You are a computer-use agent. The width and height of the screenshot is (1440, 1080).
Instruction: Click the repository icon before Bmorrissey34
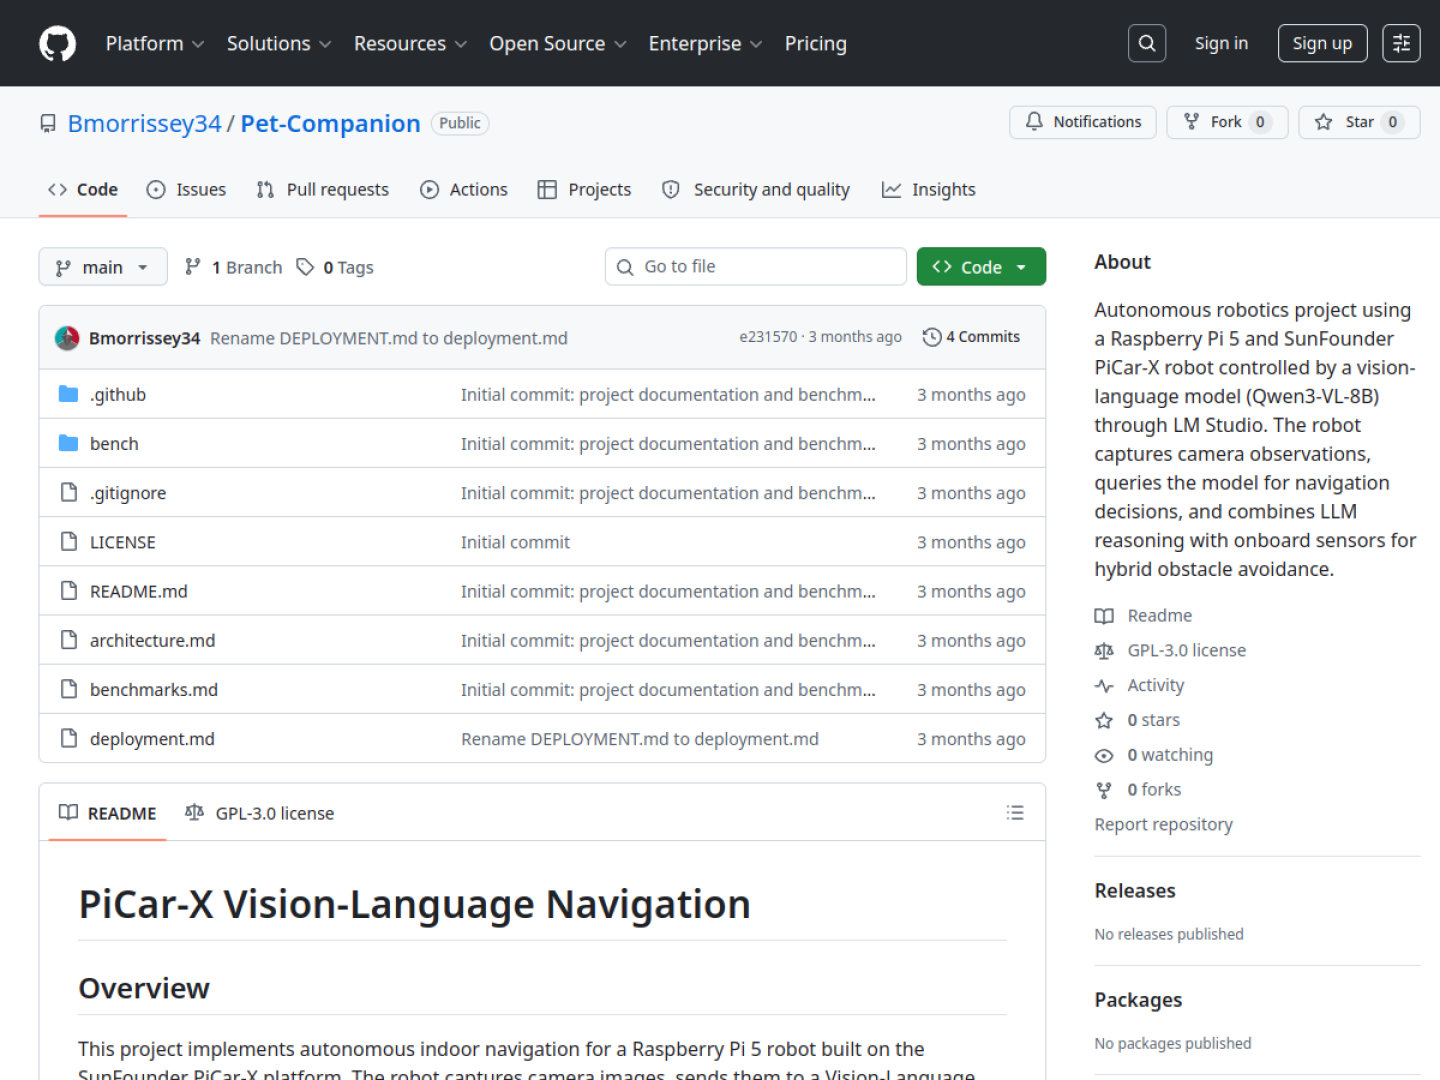(48, 123)
